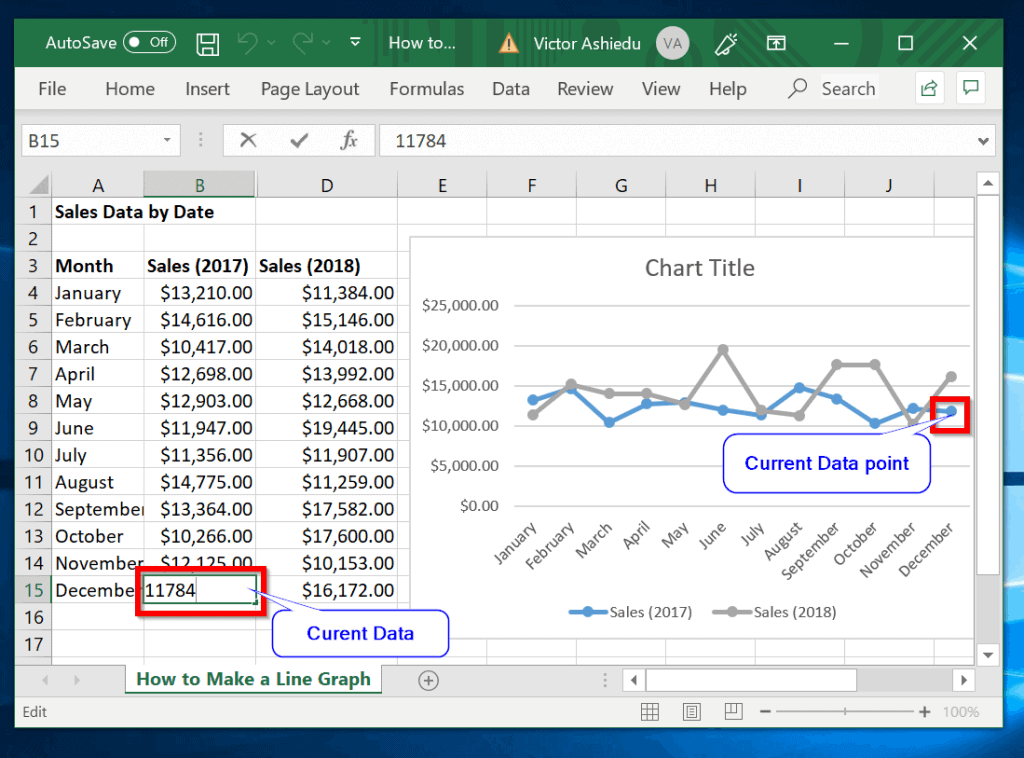Expand the formula bar chevron
Screen dimensions: 1024x758
click(x=983, y=141)
